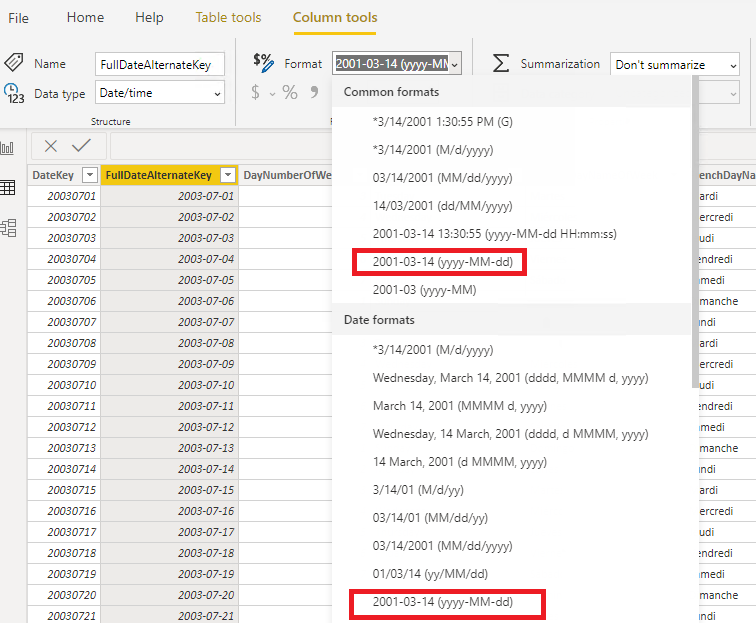Switch to Model view icon
The height and width of the screenshot is (623, 756).
click(x=8, y=228)
